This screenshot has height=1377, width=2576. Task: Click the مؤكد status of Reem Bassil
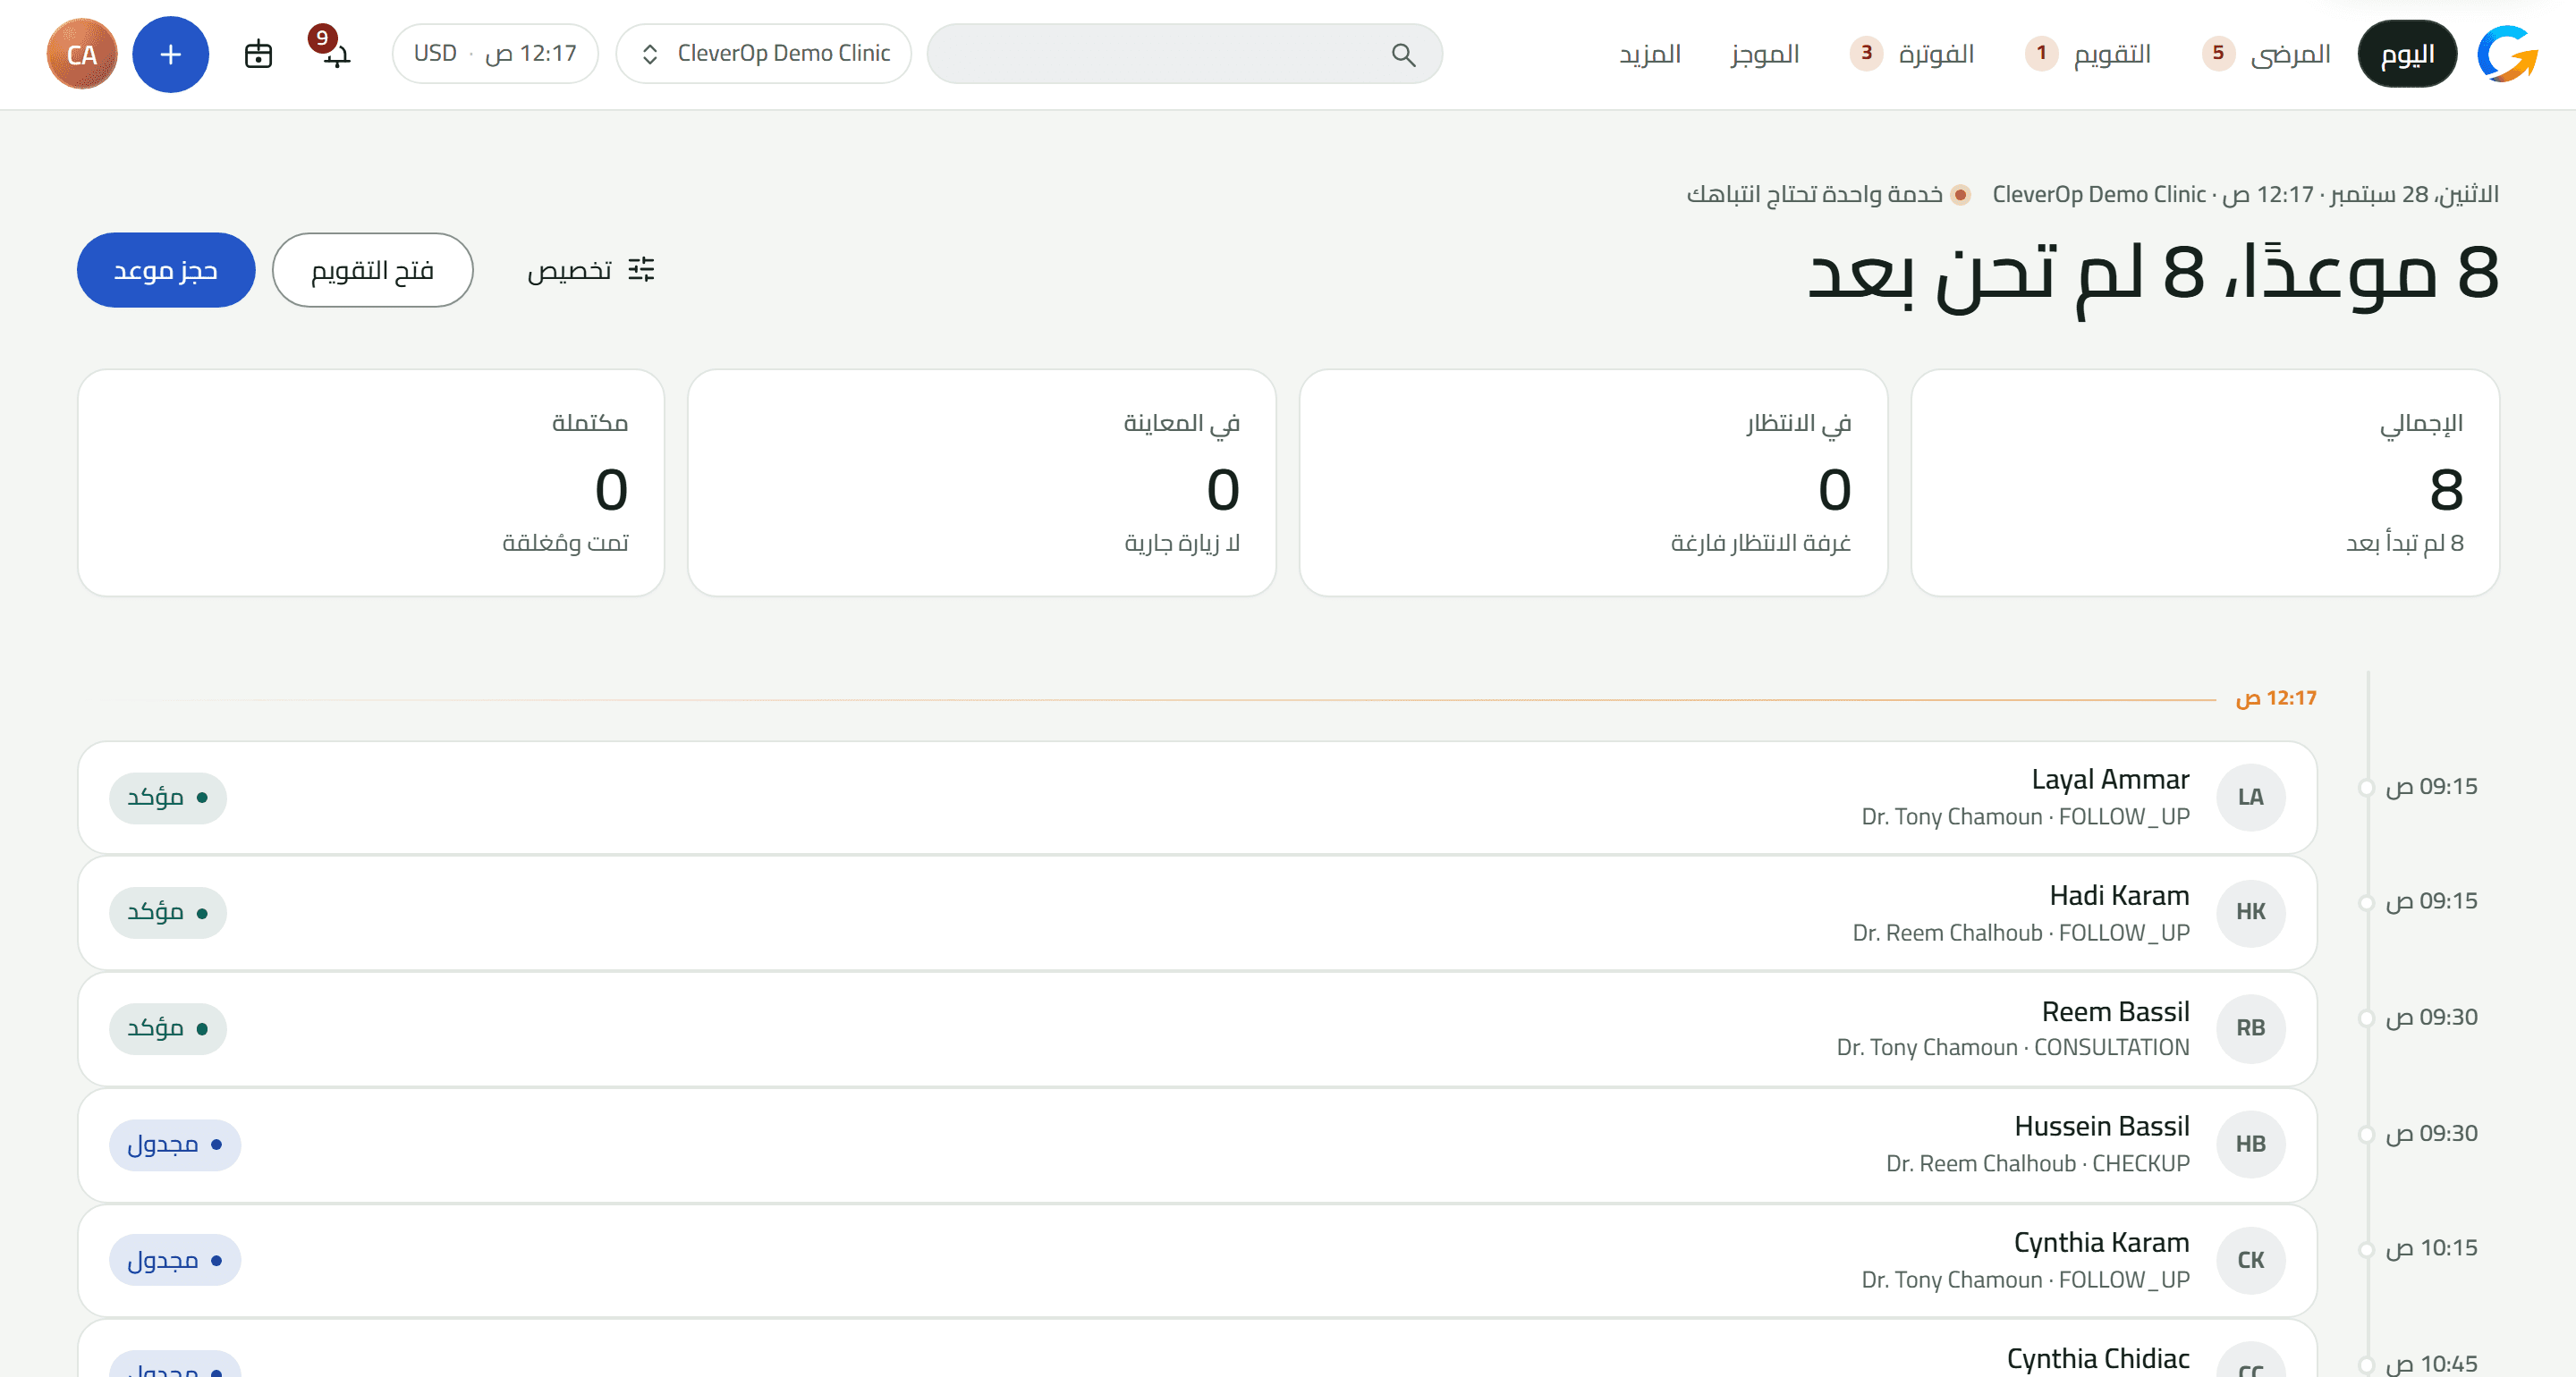pyautogui.click(x=168, y=1029)
